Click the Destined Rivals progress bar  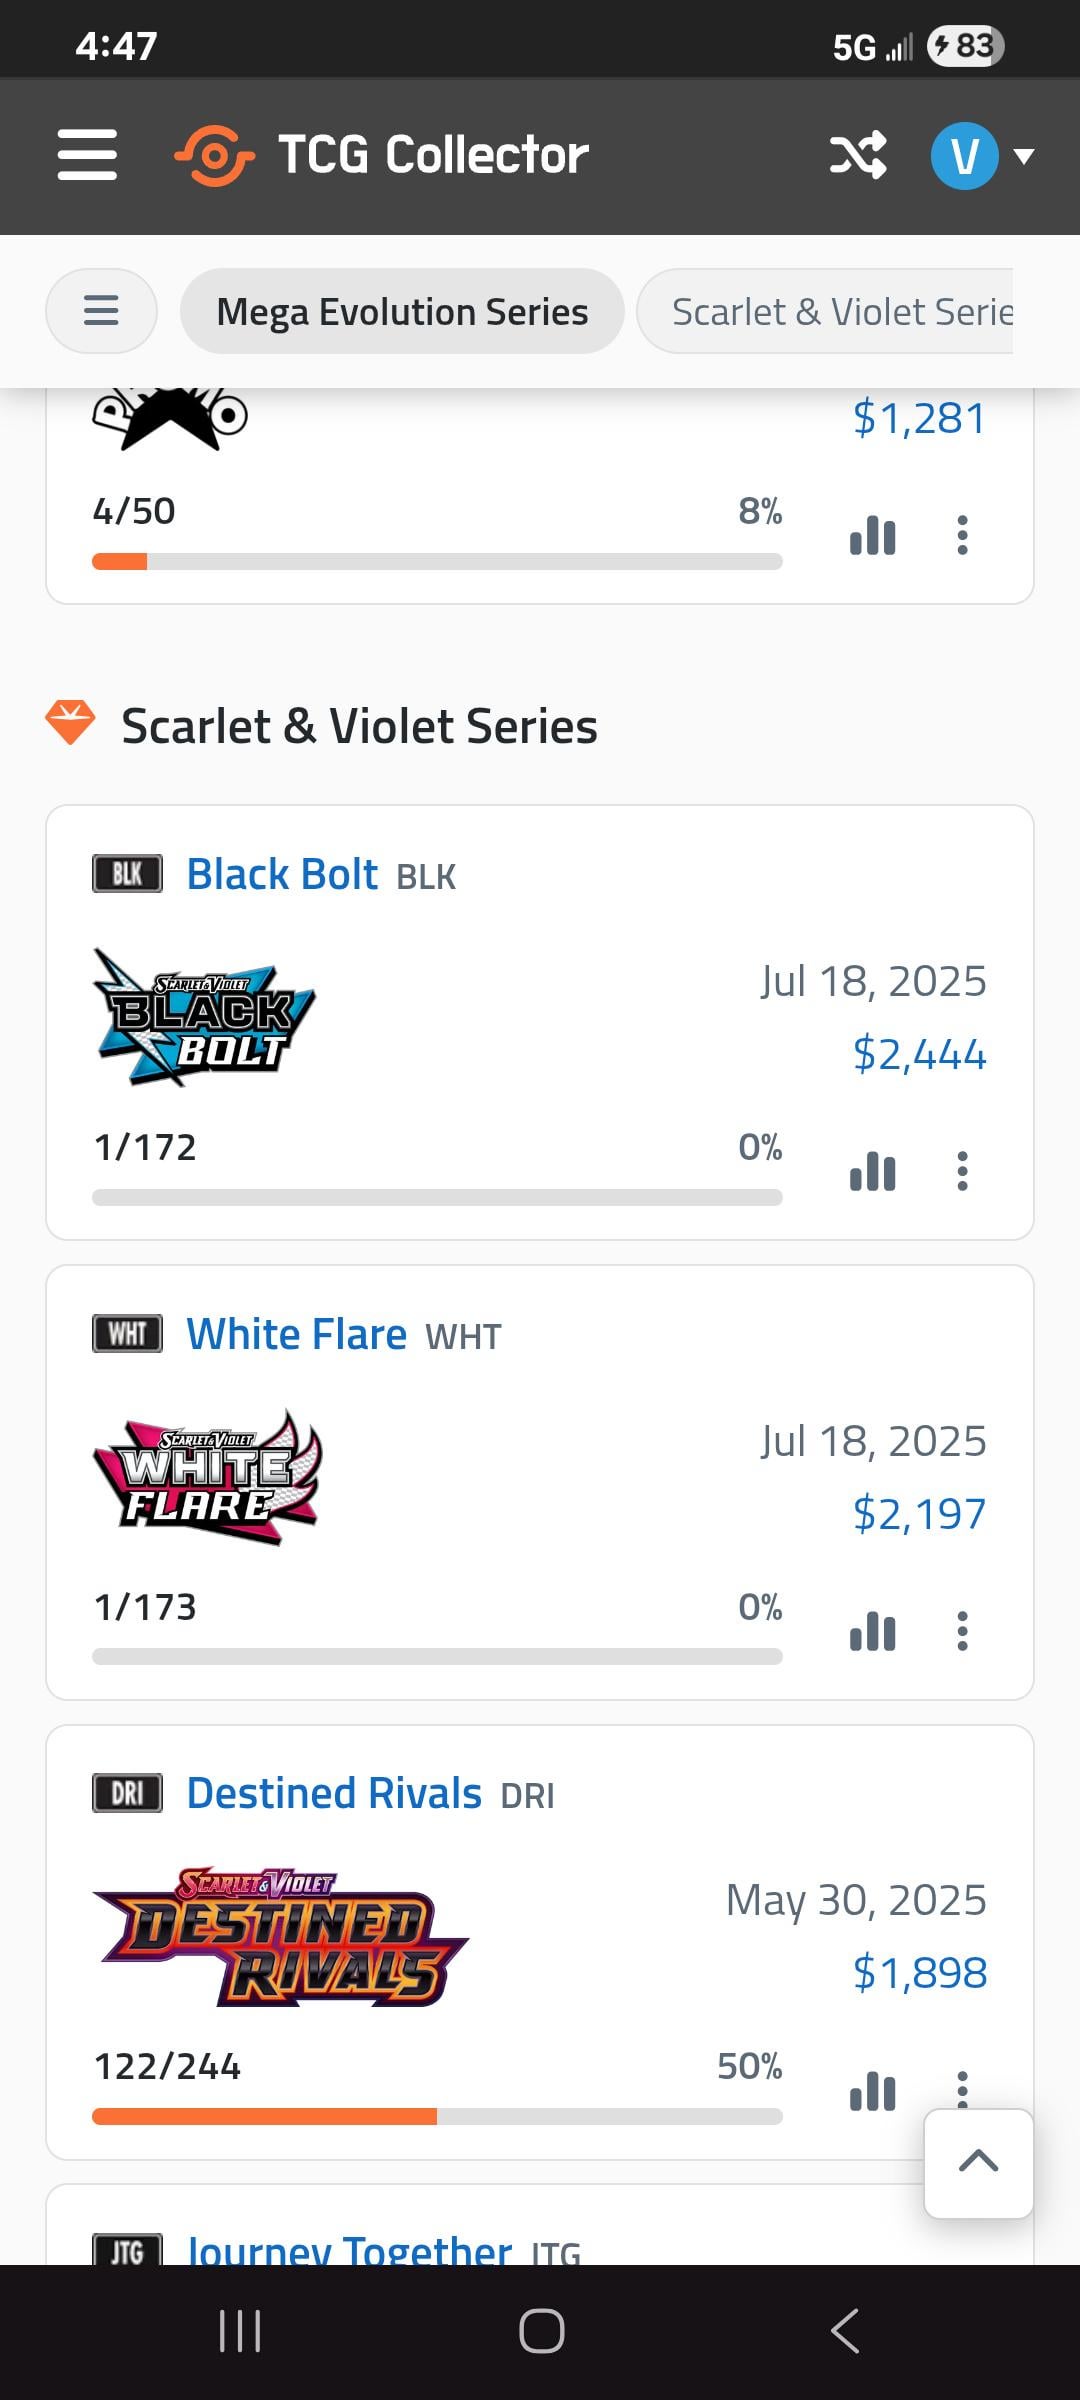[437, 2116]
